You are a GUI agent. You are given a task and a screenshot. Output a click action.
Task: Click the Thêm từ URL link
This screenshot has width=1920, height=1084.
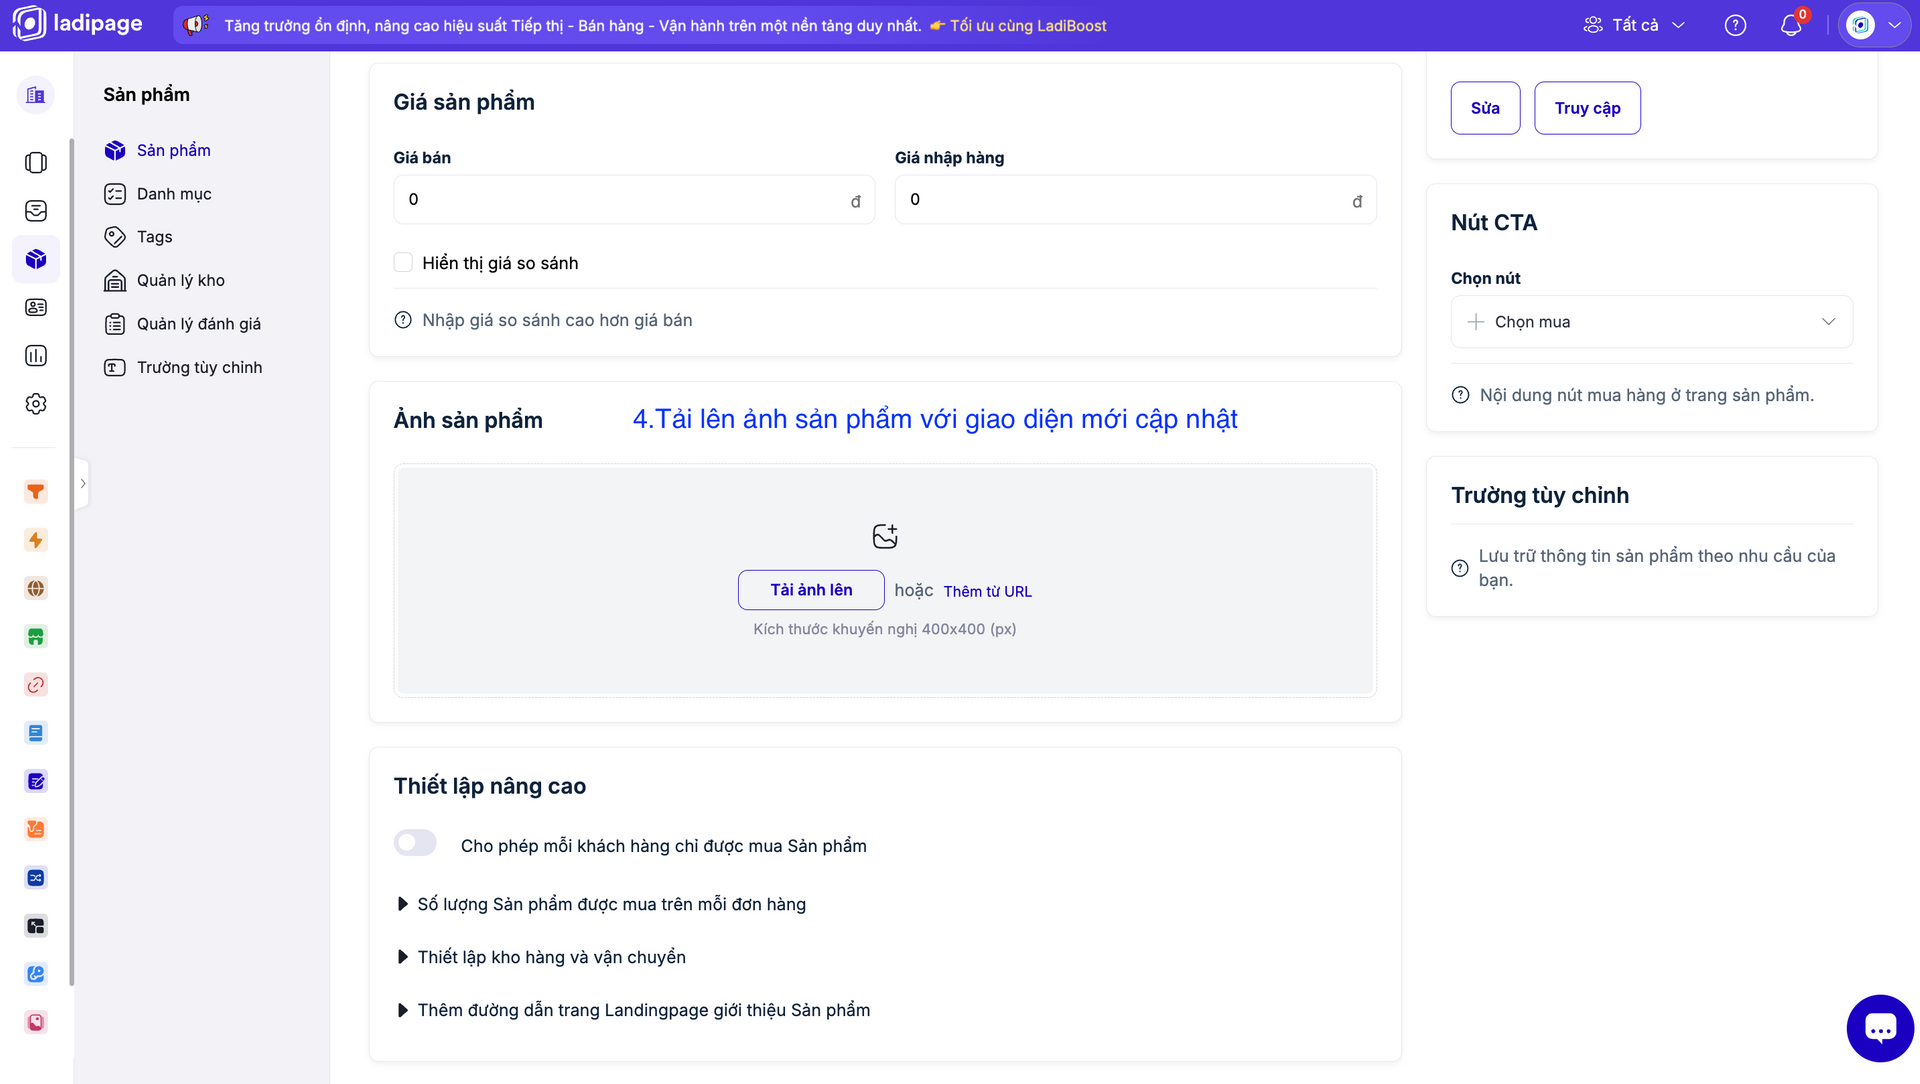[987, 592]
